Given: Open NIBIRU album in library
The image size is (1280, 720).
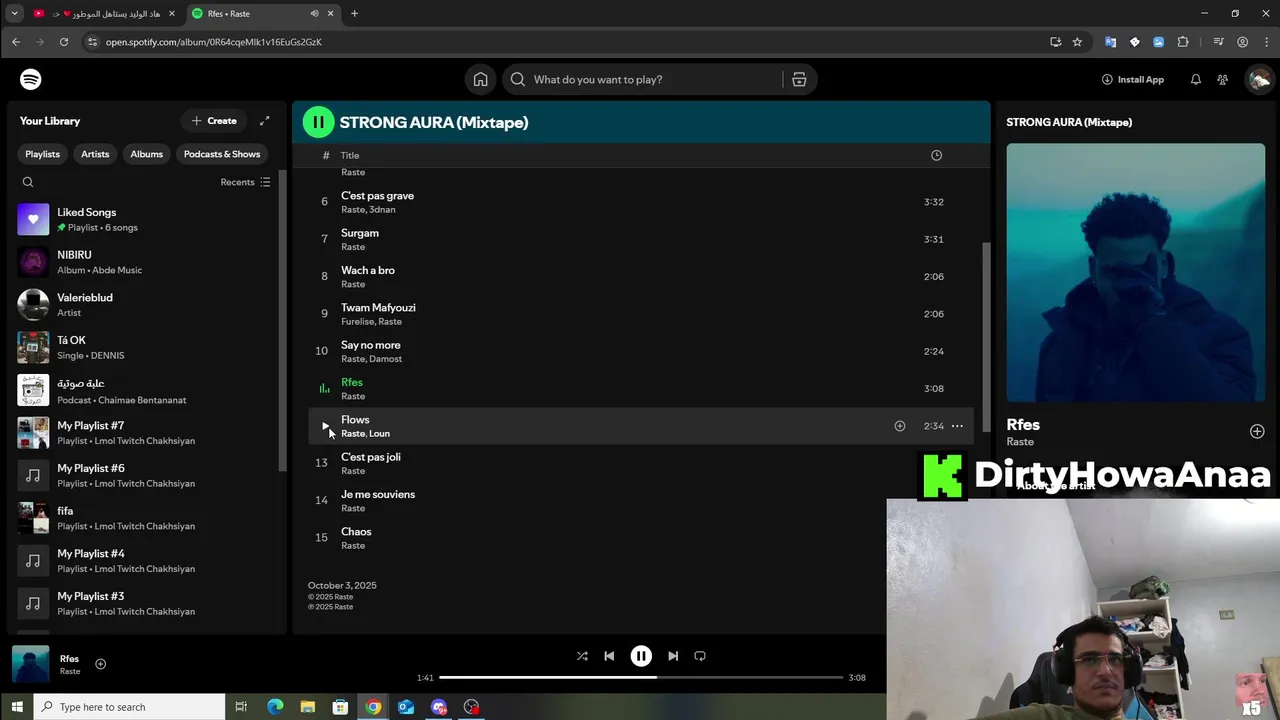Looking at the screenshot, I should click(146, 262).
